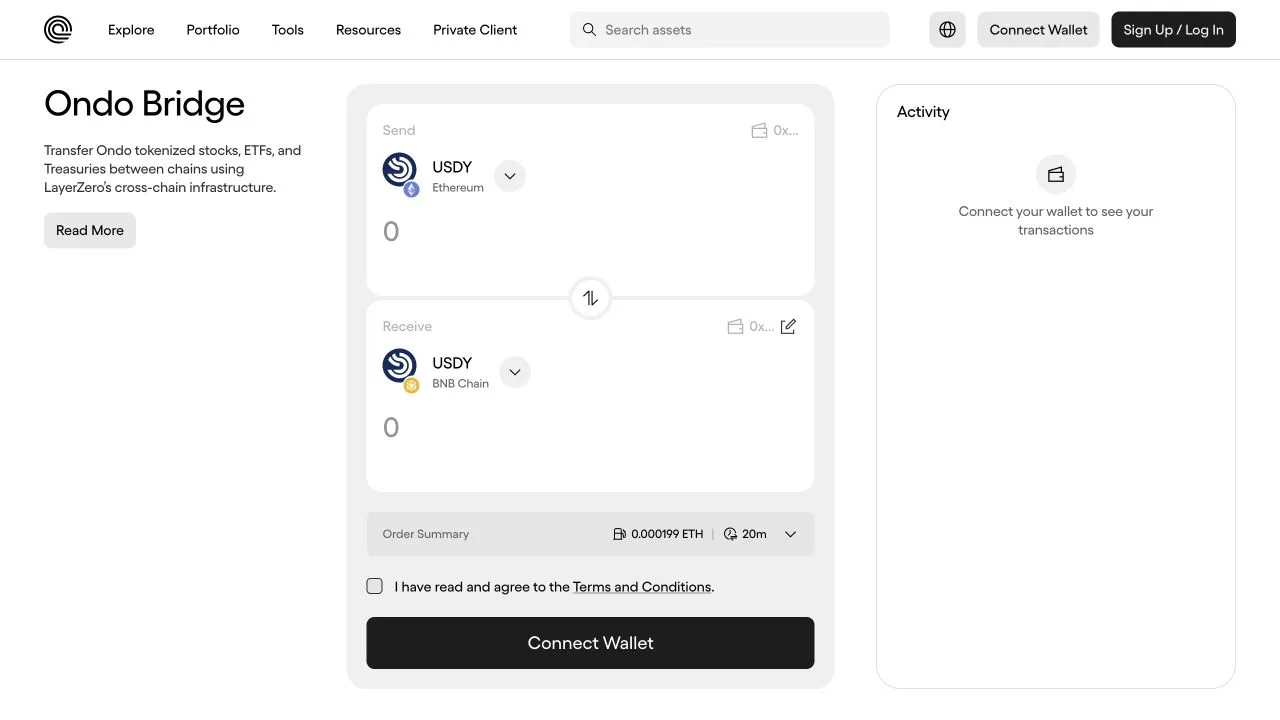
Task: Click the USDY BNB Chain token logo
Action: (401, 370)
